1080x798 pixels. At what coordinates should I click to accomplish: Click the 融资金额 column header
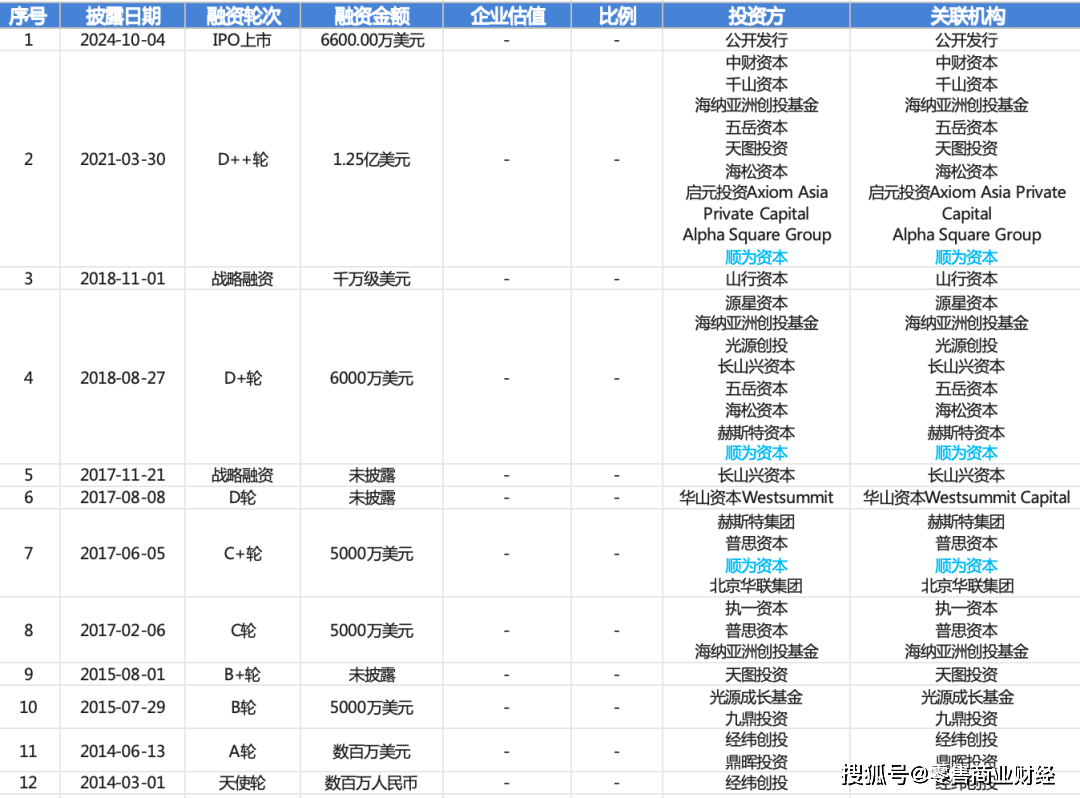point(371,15)
